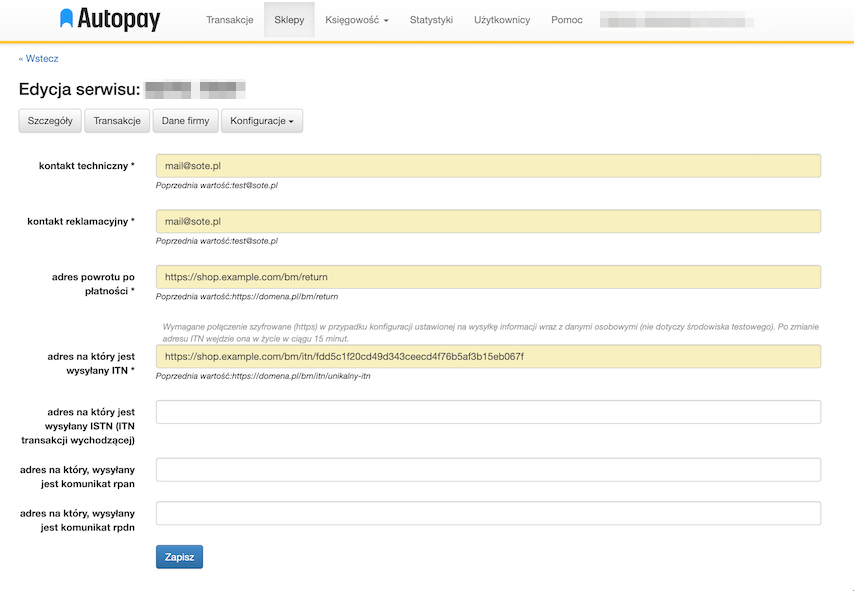Click the Zapisz button
854x591 pixels.
178,556
